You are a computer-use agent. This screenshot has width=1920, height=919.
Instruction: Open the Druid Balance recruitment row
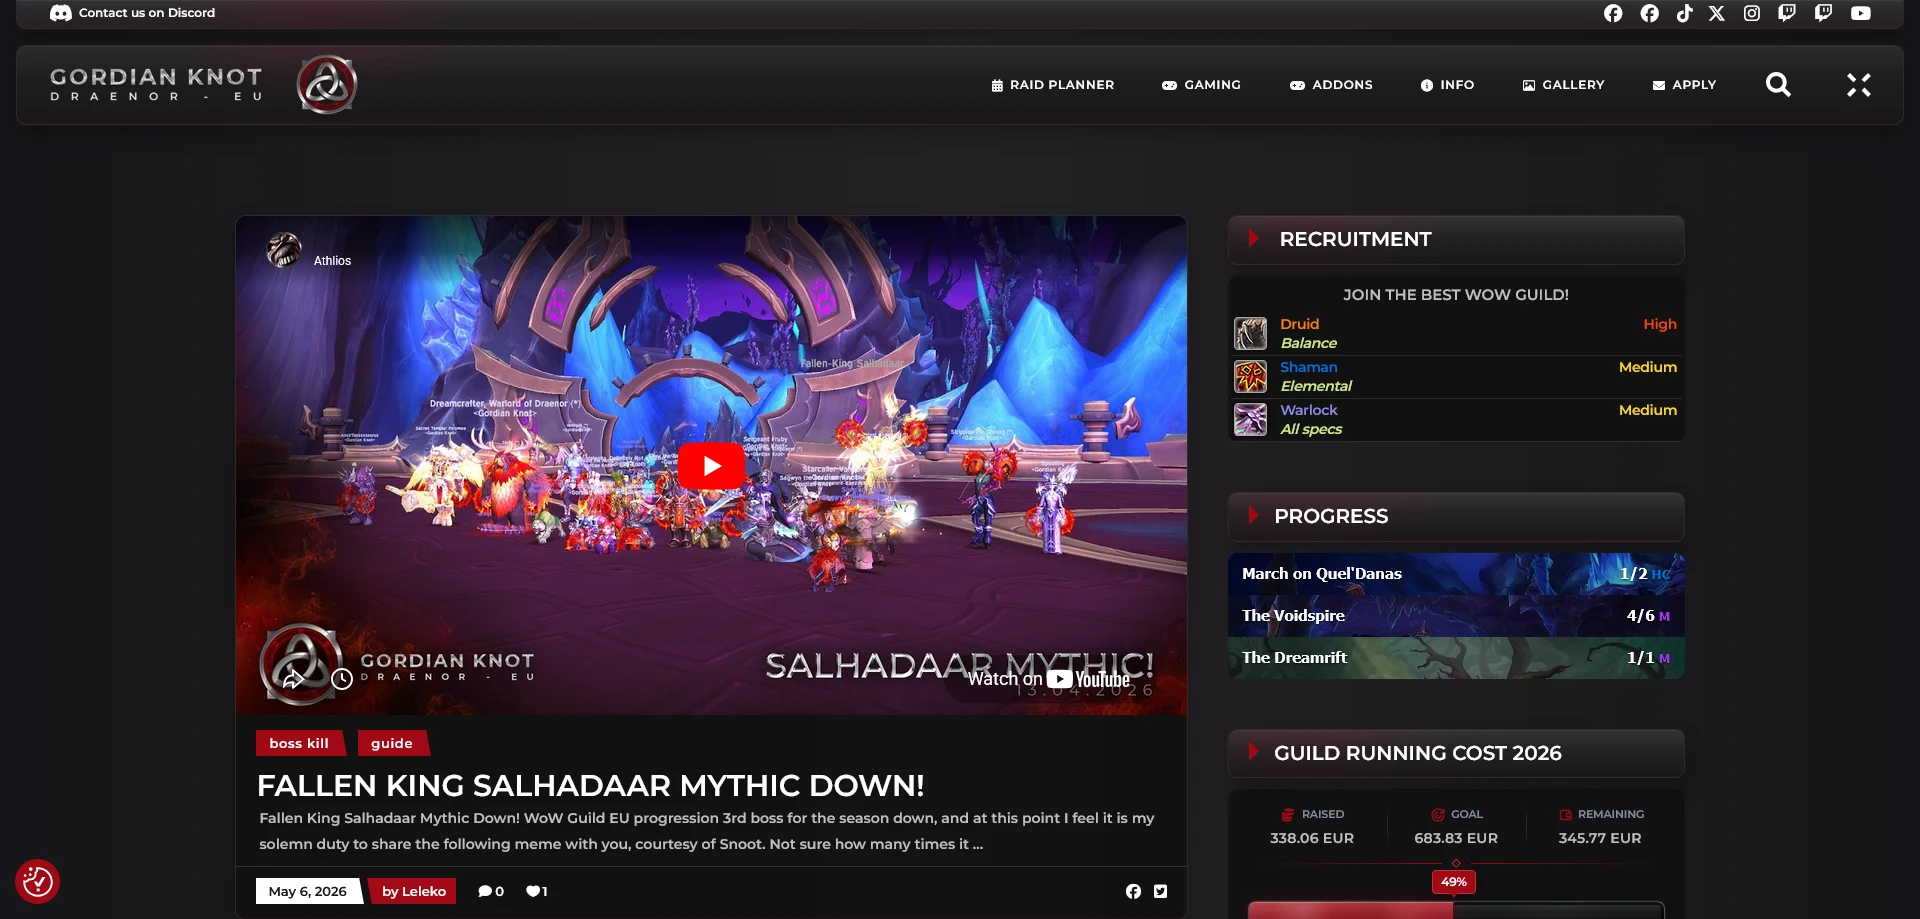1456,333
